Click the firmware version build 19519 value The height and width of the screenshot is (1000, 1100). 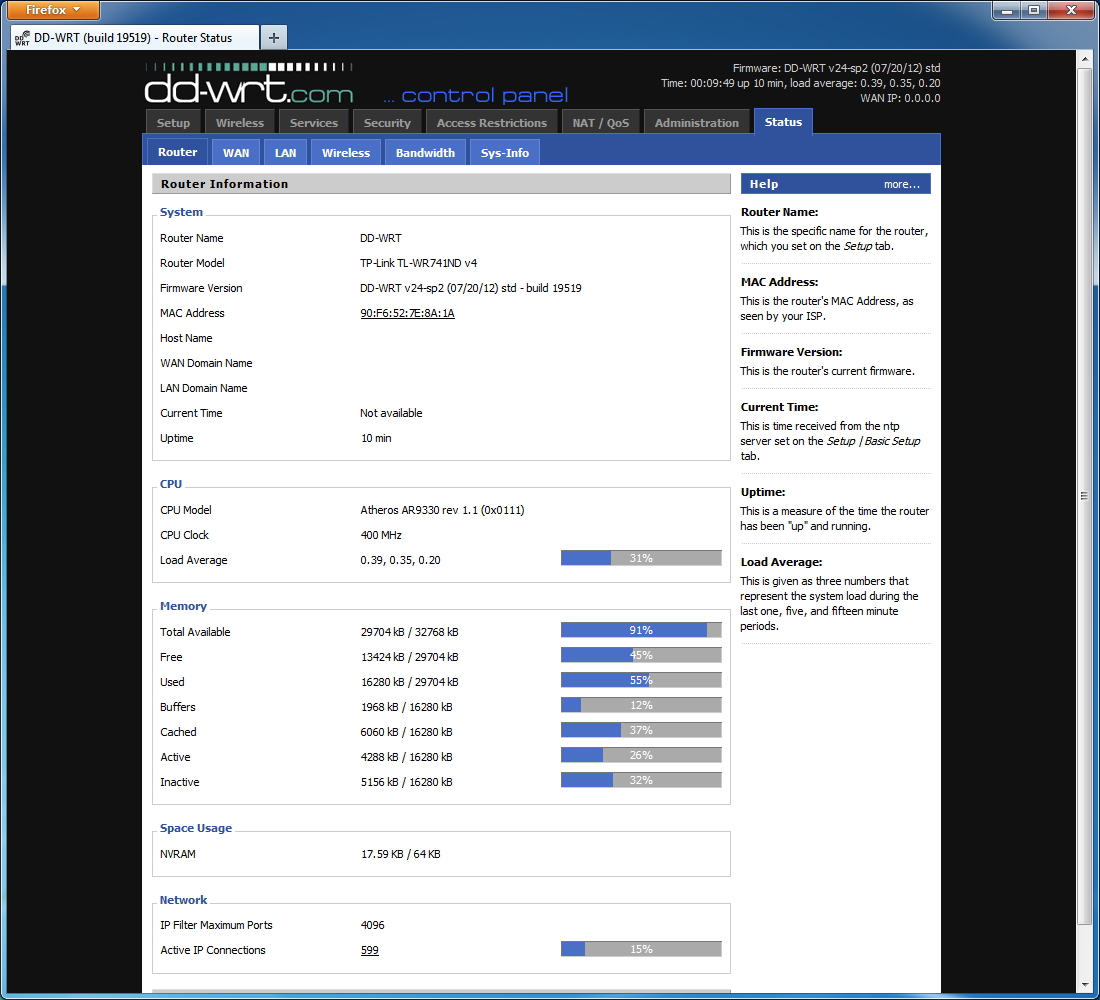point(471,288)
